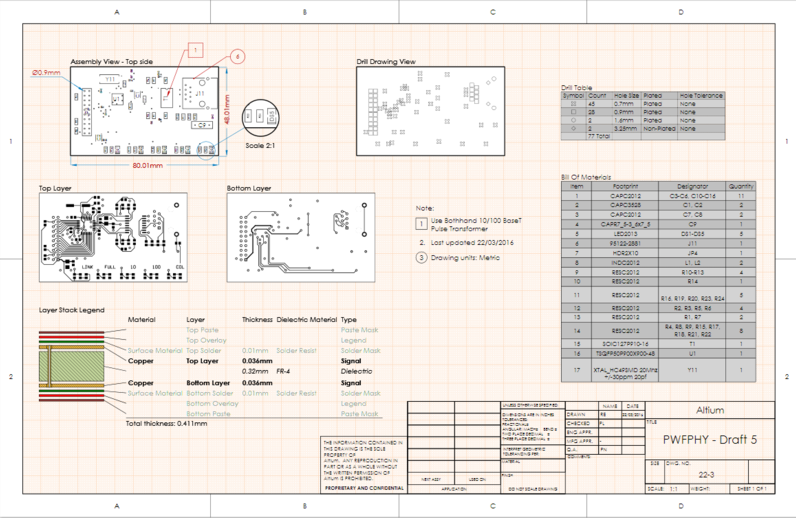Select the BOM 'Quantity' column header
The width and height of the screenshot is (796, 518).
click(741, 186)
